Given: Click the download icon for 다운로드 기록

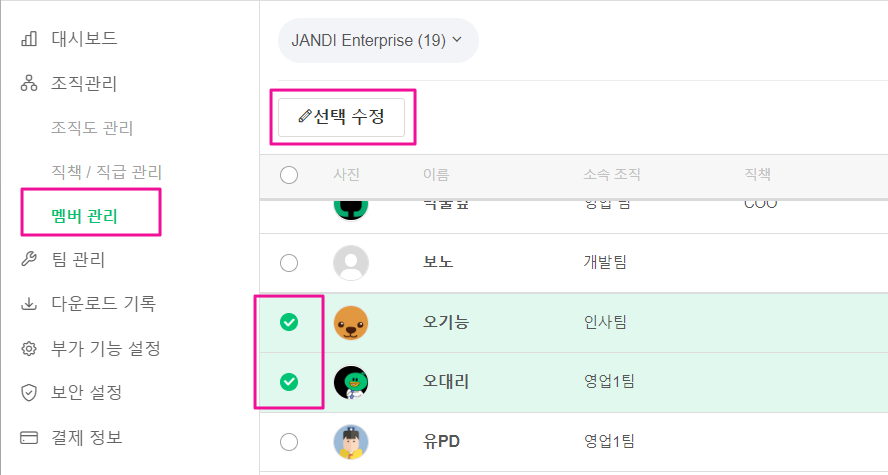Looking at the screenshot, I should tap(29, 304).
